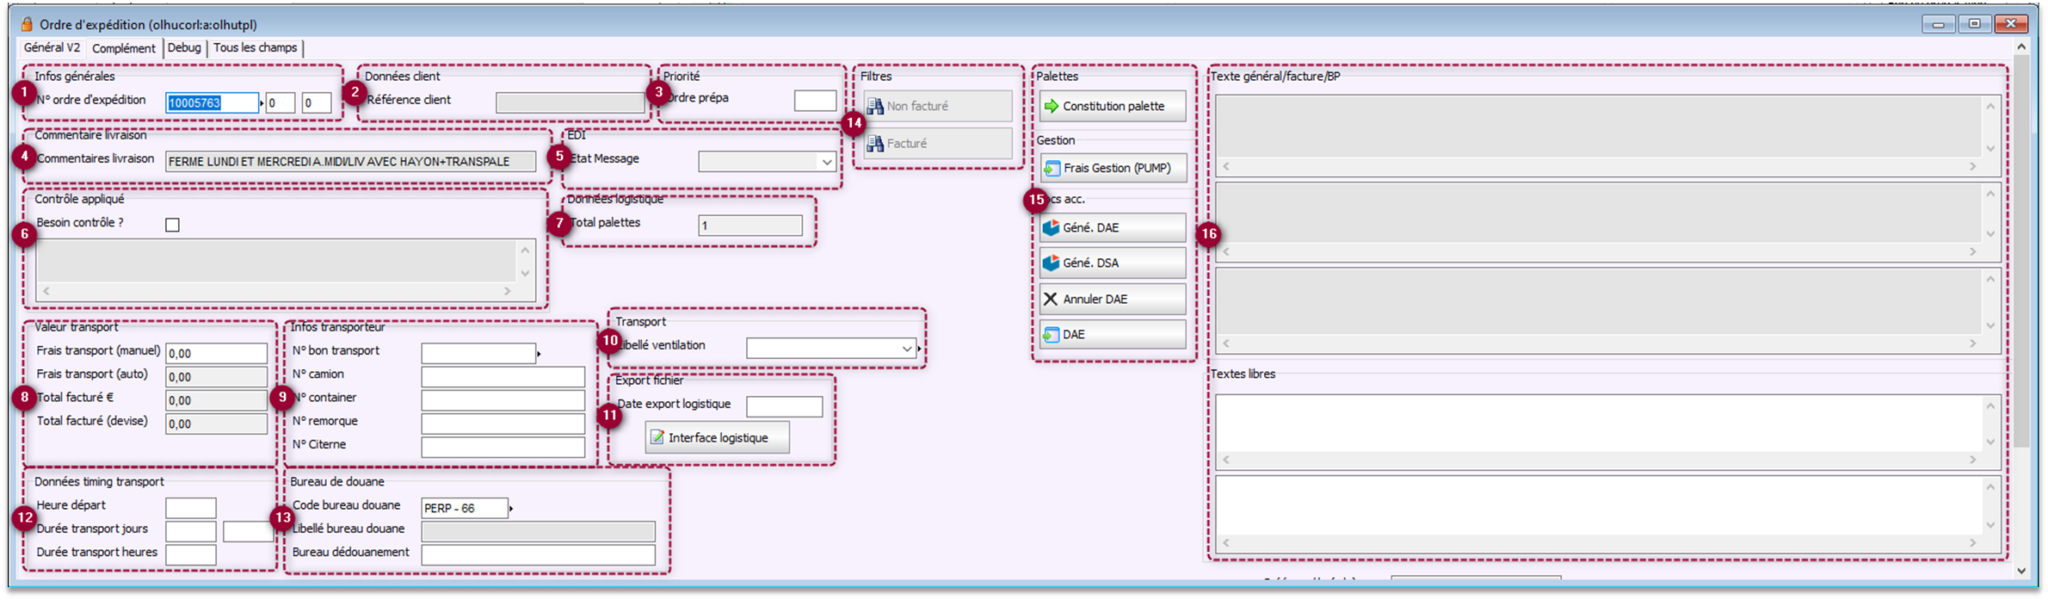The width and height of the screenshot is (2048, 600).
Task: Click the Interface logistique notepad icon
Action: pyautogui.click(x=657, y=438)
